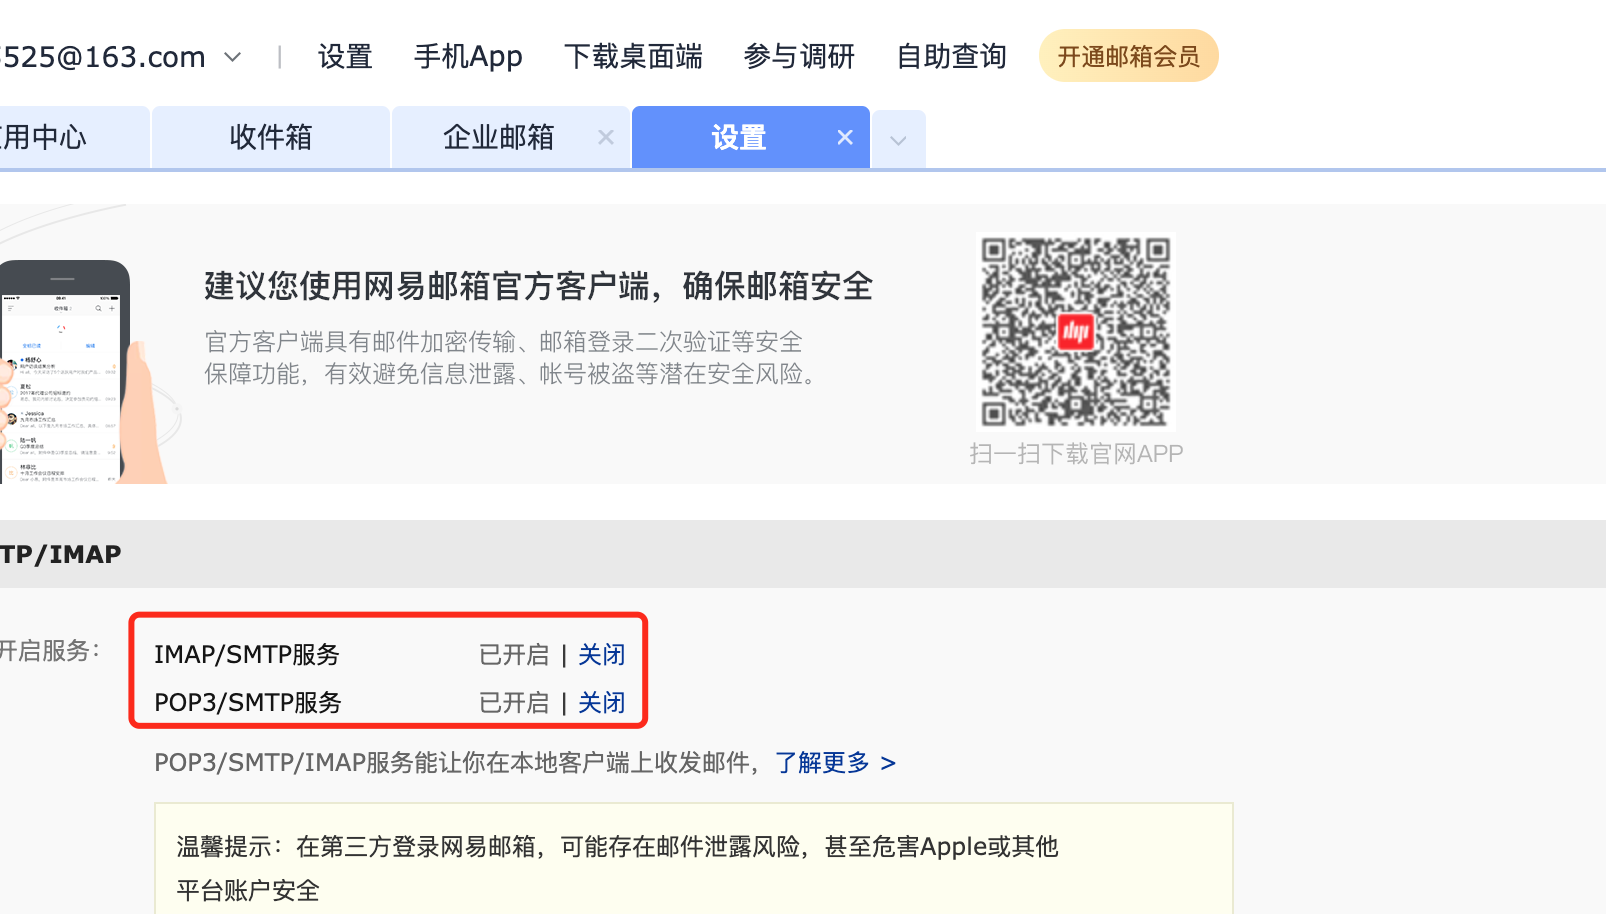Open 设置 in the top navigation
The height and width of the screenshot is (914, 1606).
coord(345,57)
